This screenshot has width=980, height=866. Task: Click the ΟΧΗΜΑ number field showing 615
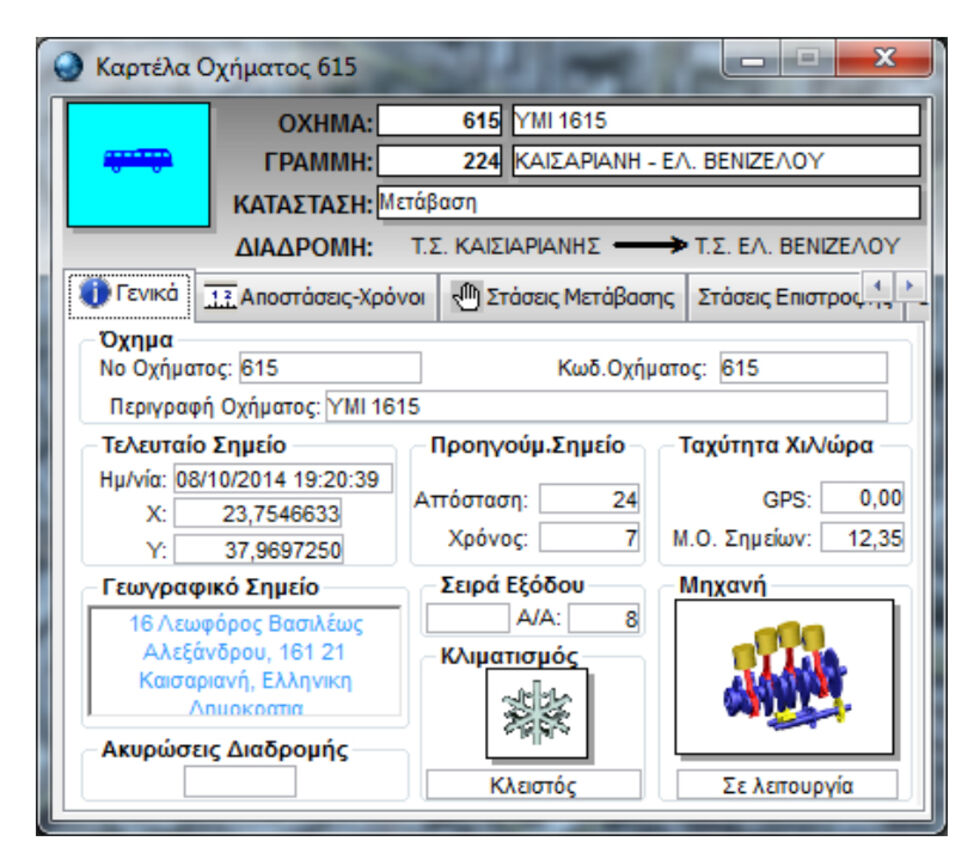click(439, 121)
